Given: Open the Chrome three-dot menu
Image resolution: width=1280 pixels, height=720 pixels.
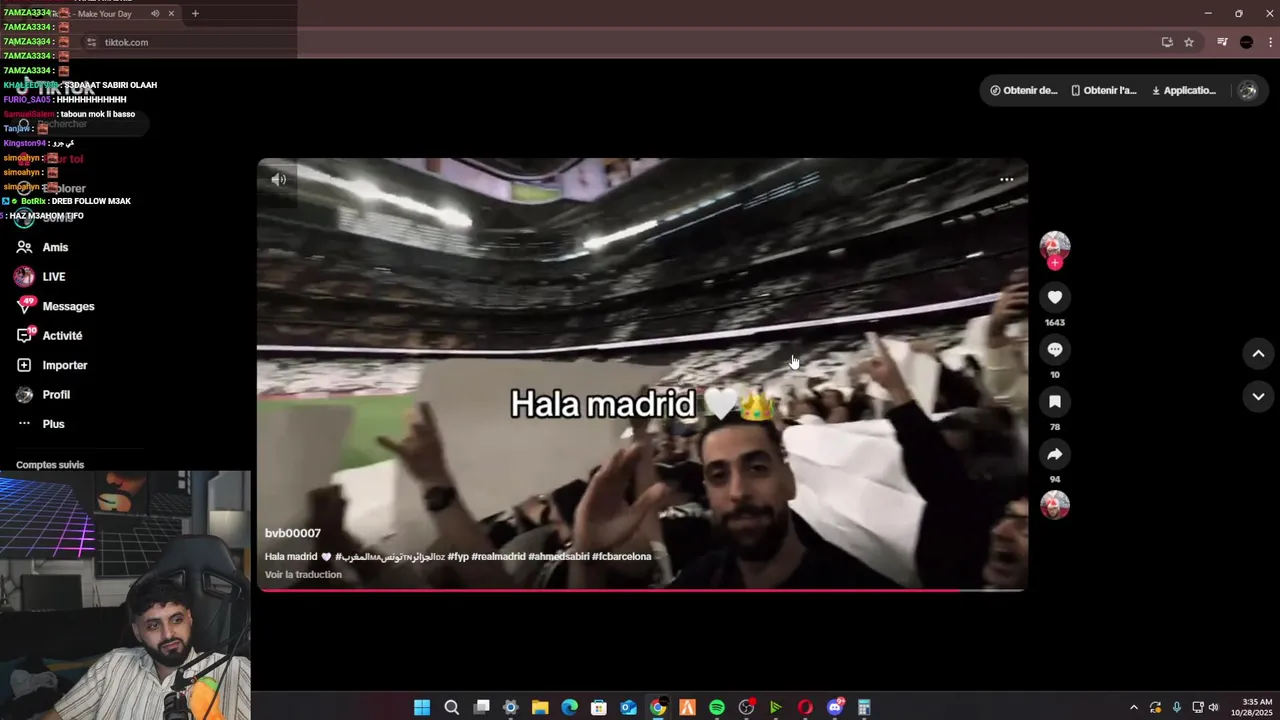Looking at the screenshot, I should (1270, 42).
